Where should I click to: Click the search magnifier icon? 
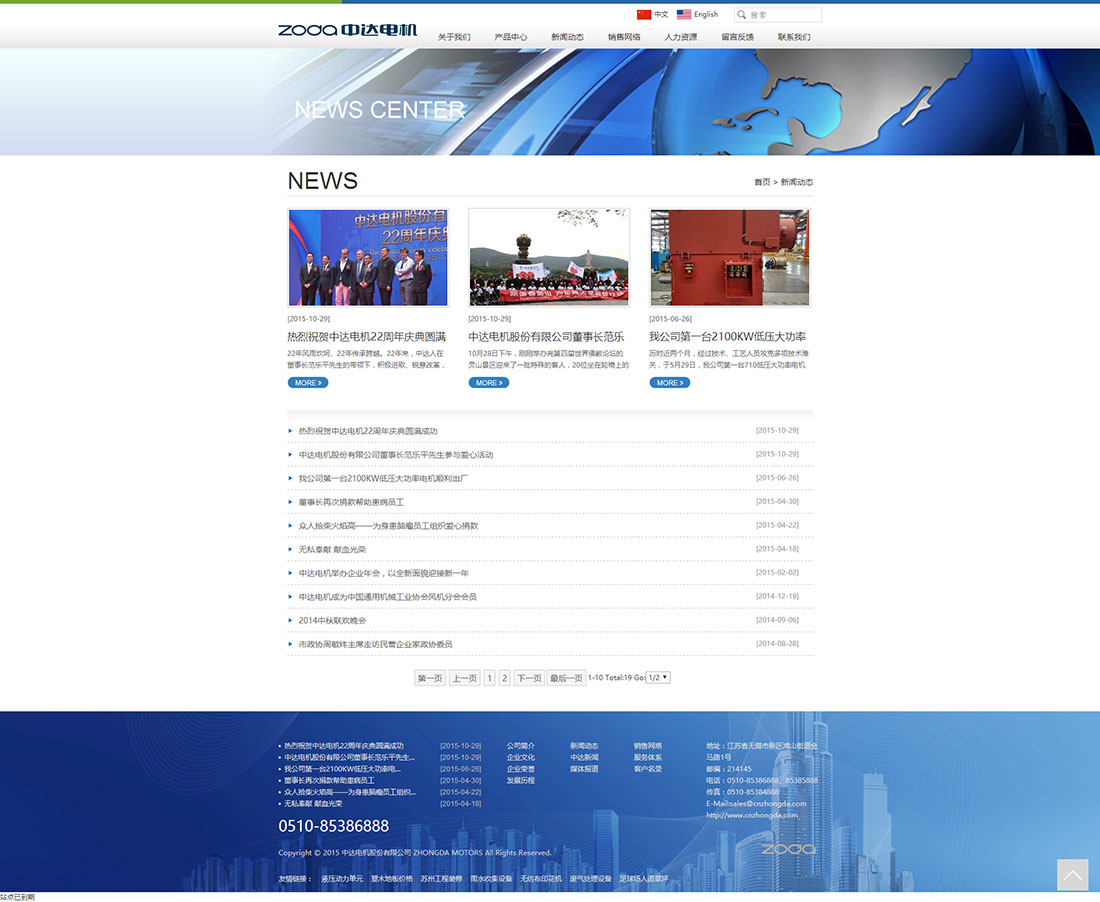click(x=741, y=15)
